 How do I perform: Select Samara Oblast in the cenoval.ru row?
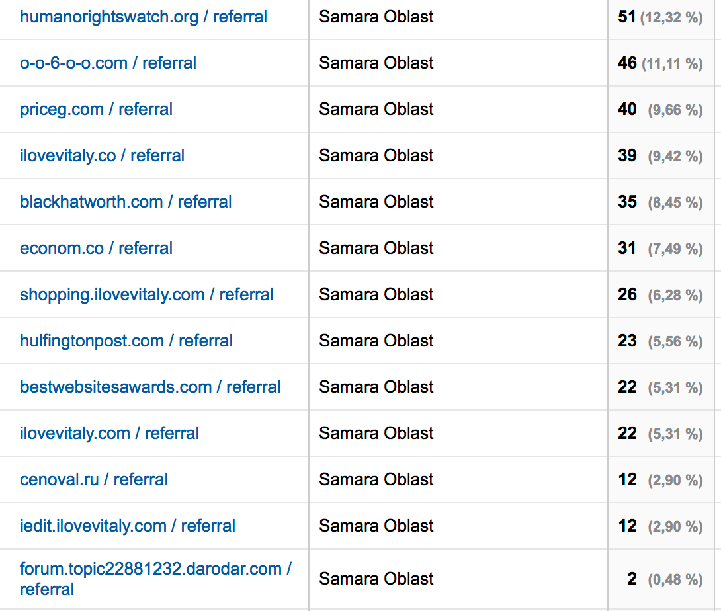(376, 479)
